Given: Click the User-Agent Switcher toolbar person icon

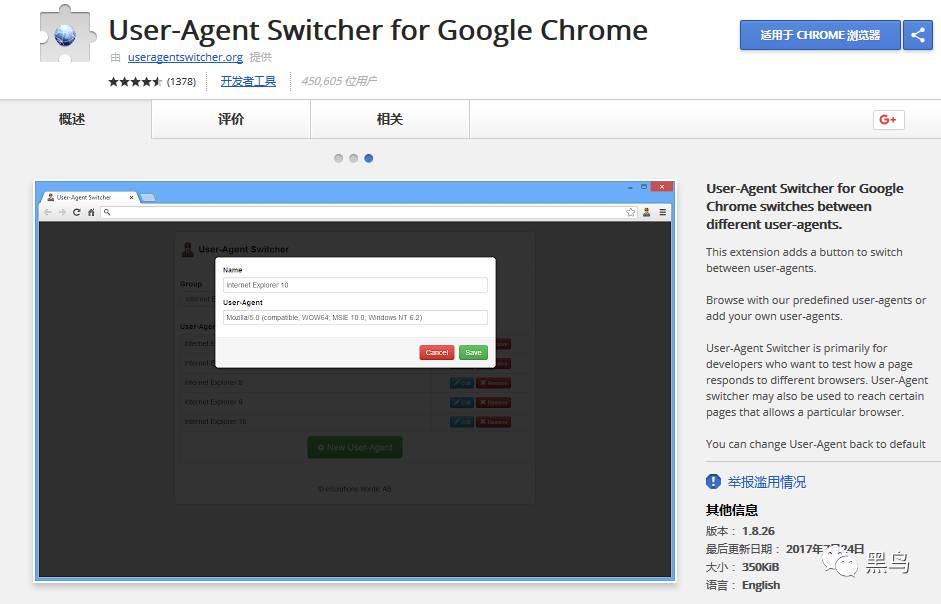Looking at the screenshot, I should [x=646, y=212].
